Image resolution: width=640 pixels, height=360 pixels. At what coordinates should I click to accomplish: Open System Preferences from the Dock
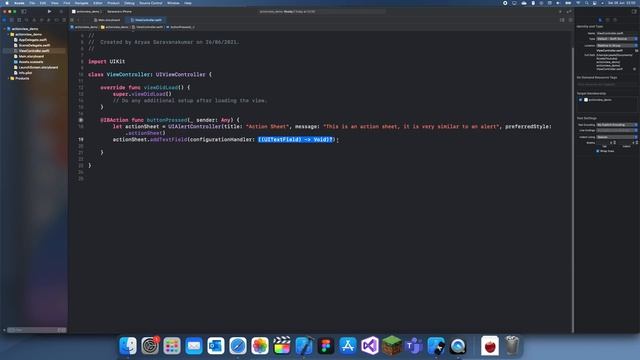[x=150, y=346]
